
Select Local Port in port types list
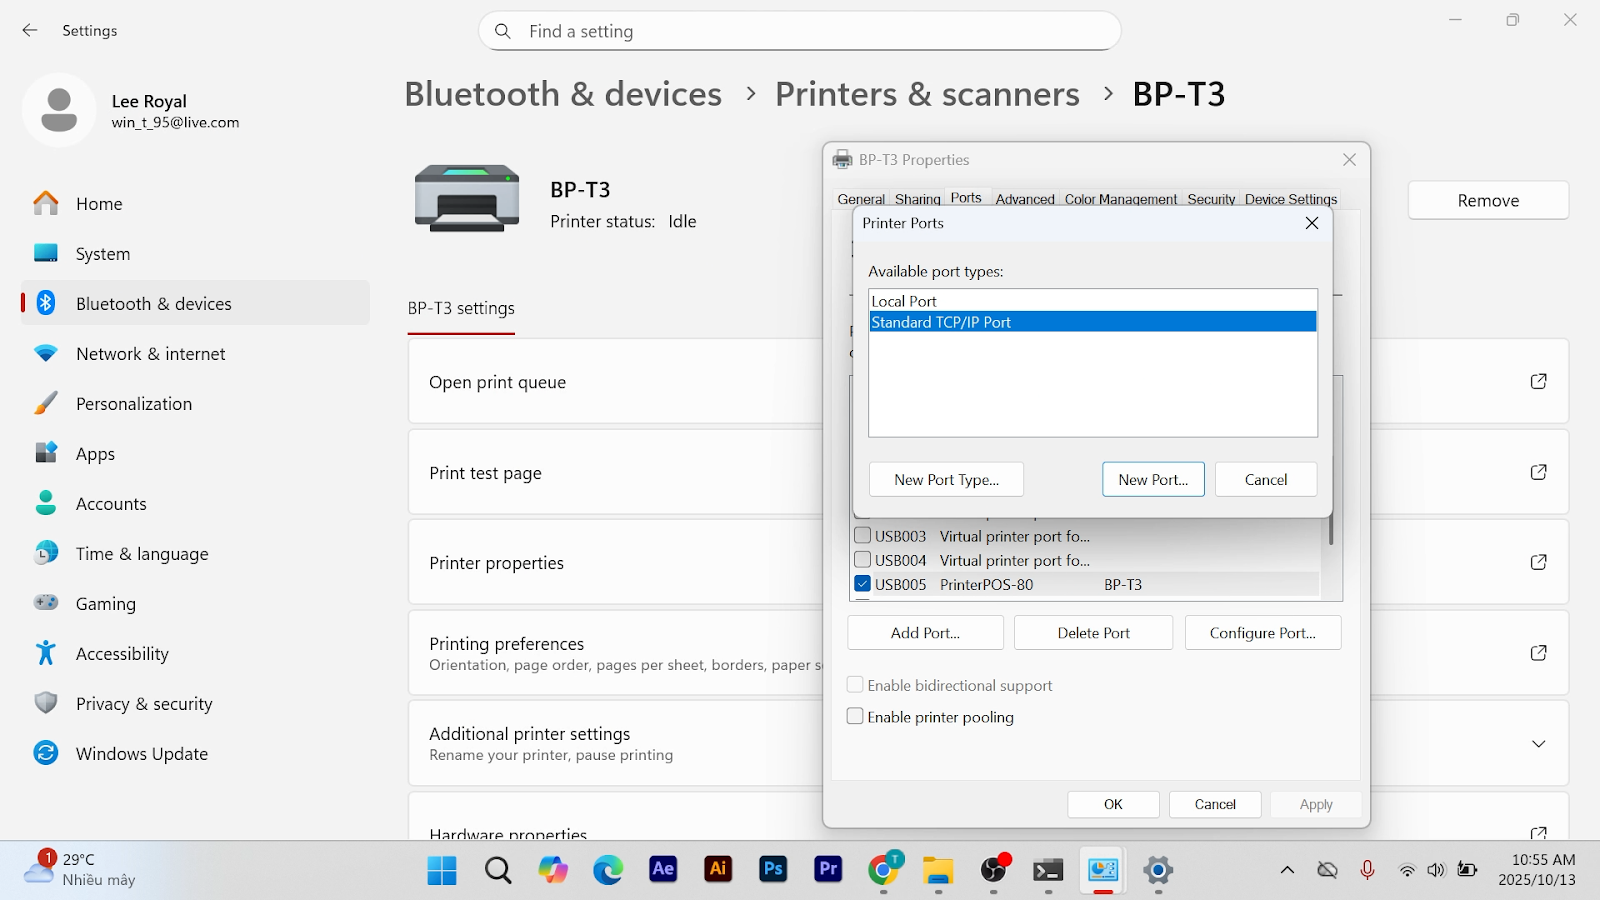(x=904, y=301)
